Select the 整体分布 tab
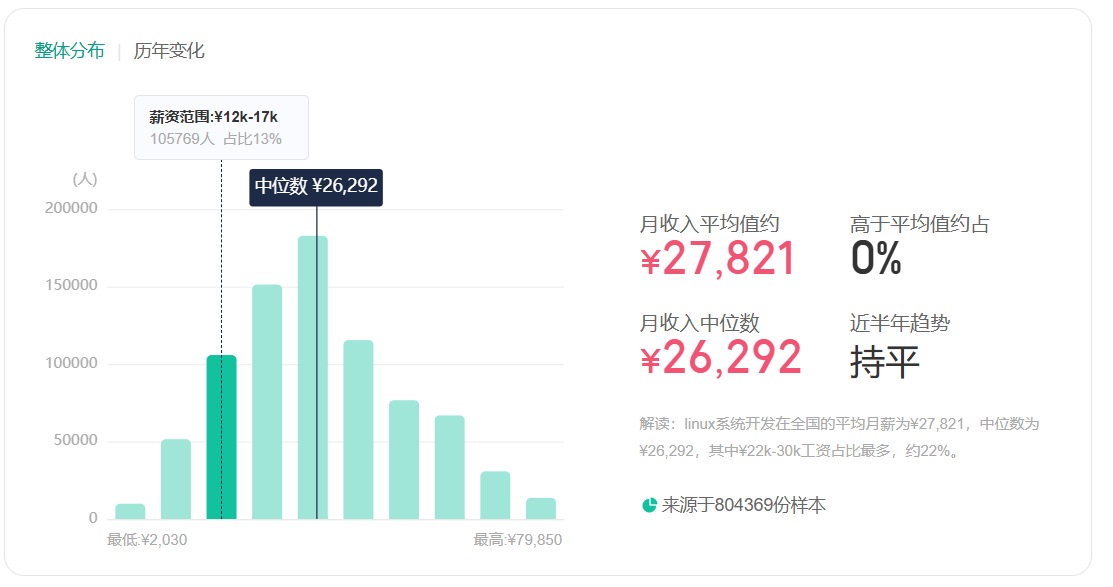The image size is (1113, 587). pos(70,50)
